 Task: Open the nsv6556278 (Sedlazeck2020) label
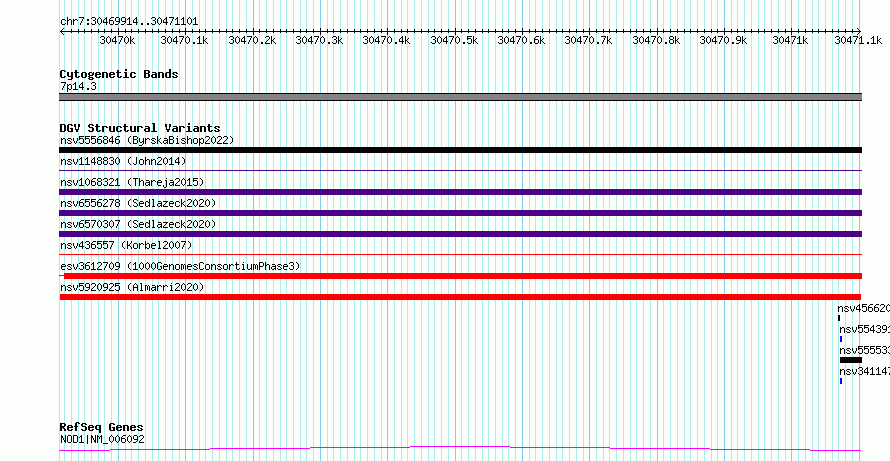tap(138, 203)
